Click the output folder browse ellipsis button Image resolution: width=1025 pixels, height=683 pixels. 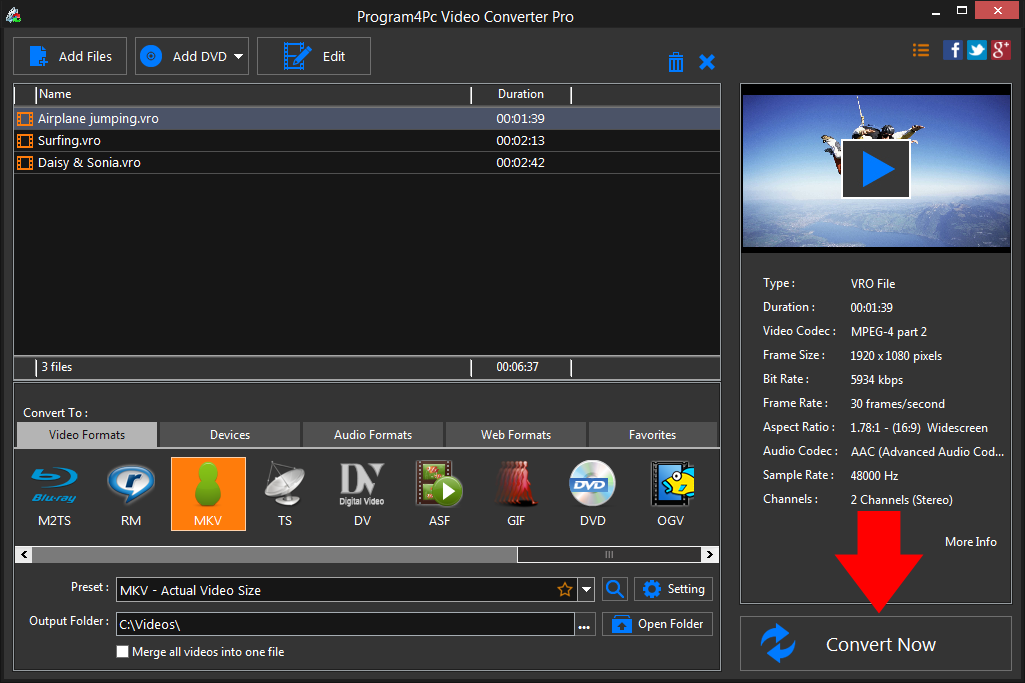pos(585,625)
